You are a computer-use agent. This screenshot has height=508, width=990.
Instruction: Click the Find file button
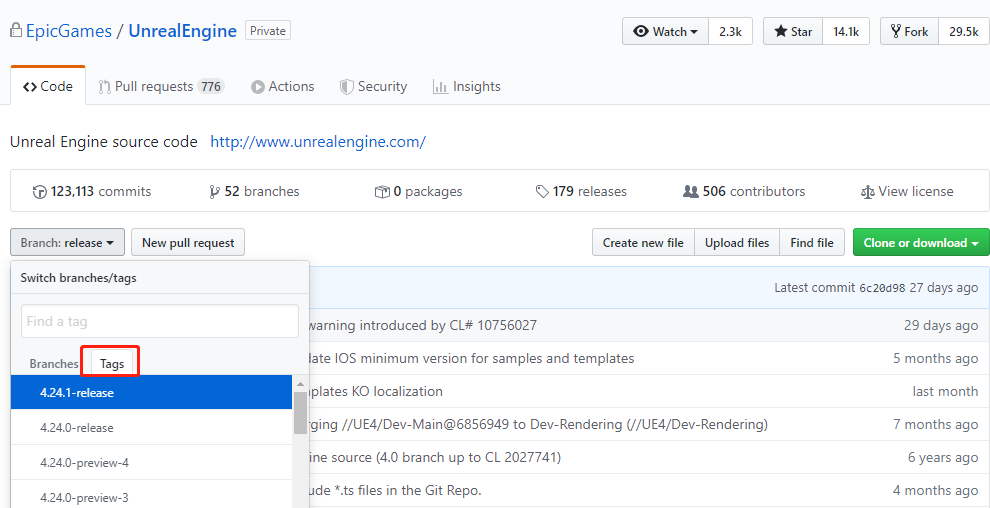tap(812, 242)
